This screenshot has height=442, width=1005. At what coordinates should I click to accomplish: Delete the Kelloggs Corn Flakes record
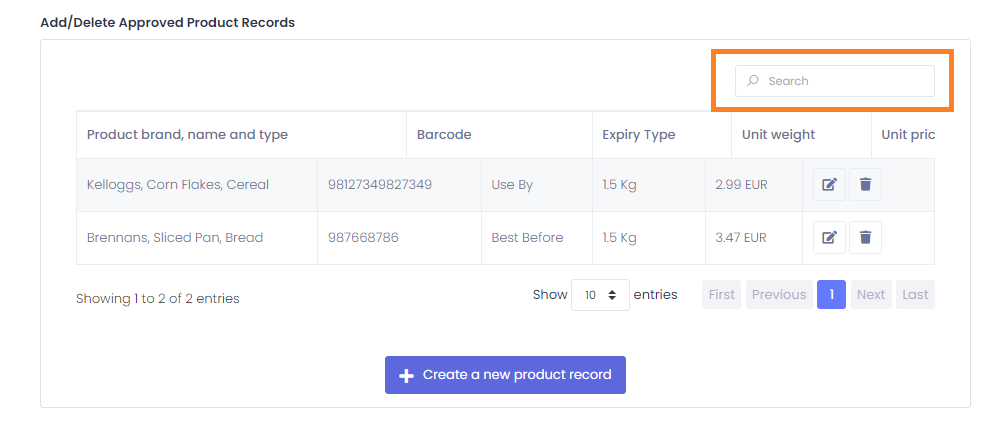tap(865, 184)
